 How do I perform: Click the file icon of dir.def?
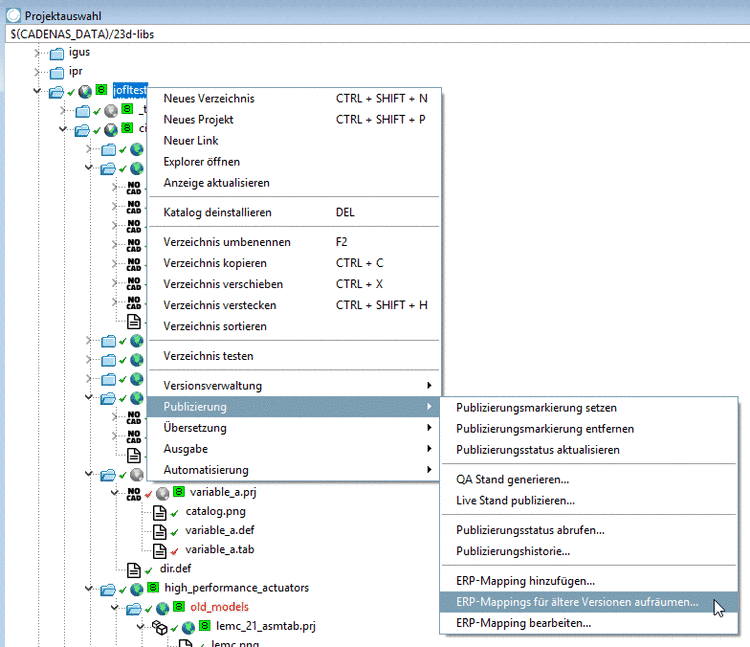tap(134, 570)
